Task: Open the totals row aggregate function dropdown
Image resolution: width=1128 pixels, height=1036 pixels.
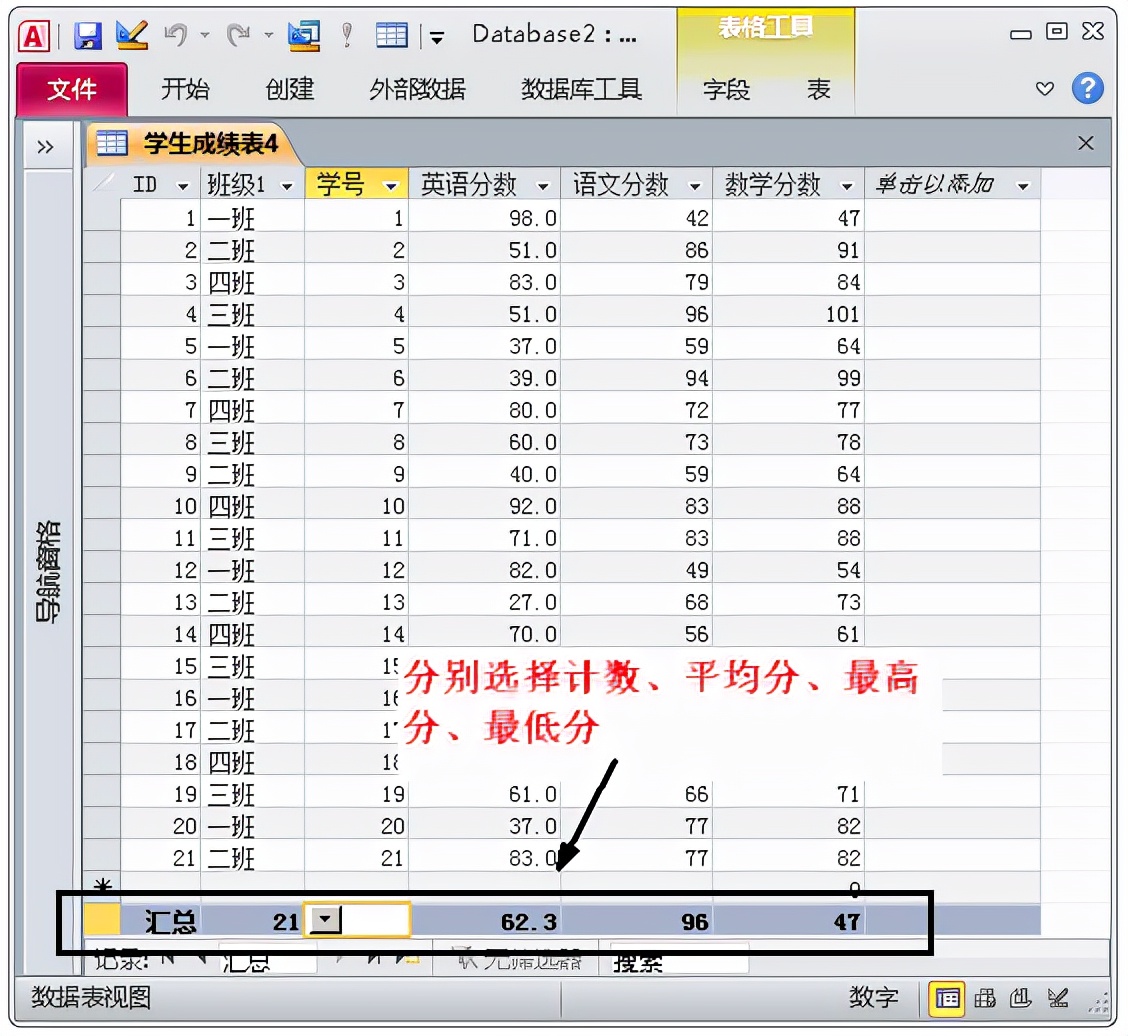Action: 325,919
